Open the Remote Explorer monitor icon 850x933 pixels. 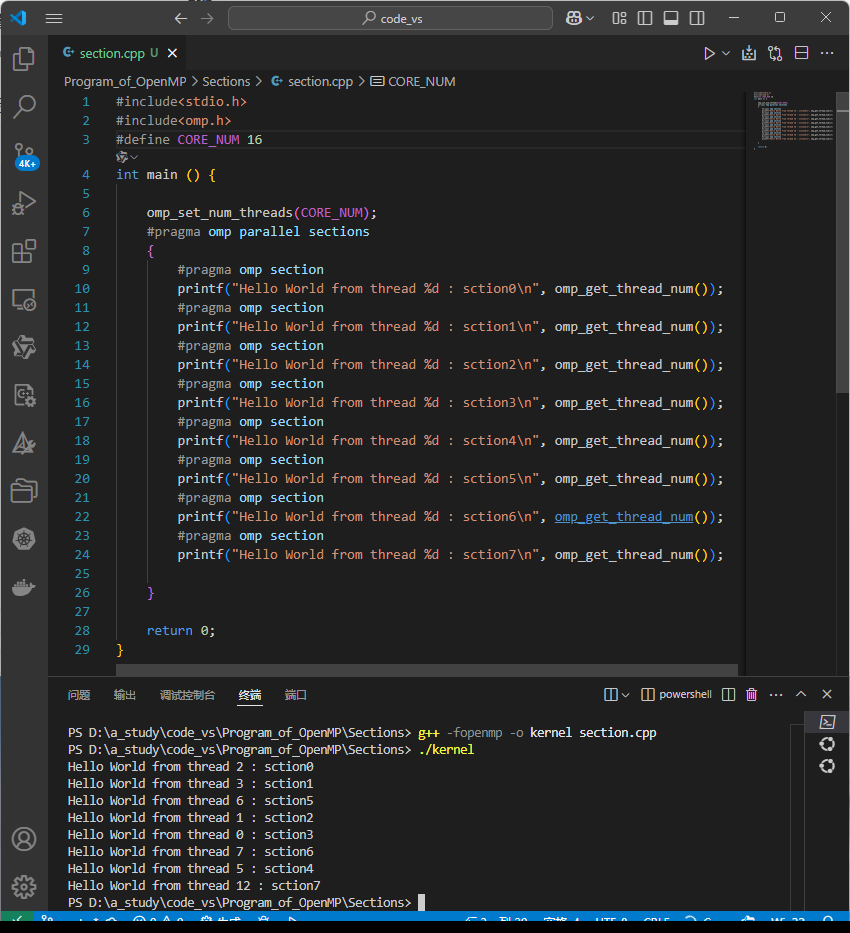tap(24, 299)
